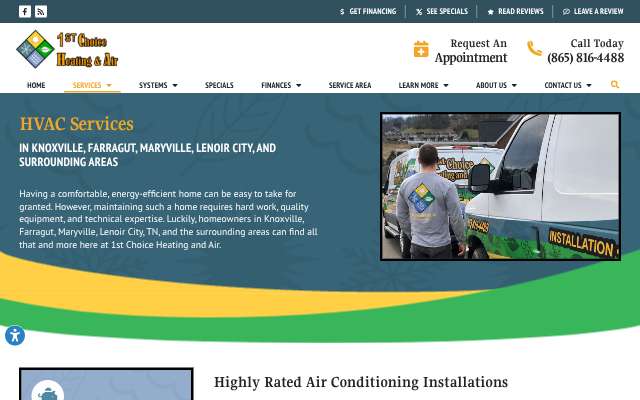Expand the Learn More dropdown arrow
Viewport: 640px width, 400px height.
click(446, 85)
